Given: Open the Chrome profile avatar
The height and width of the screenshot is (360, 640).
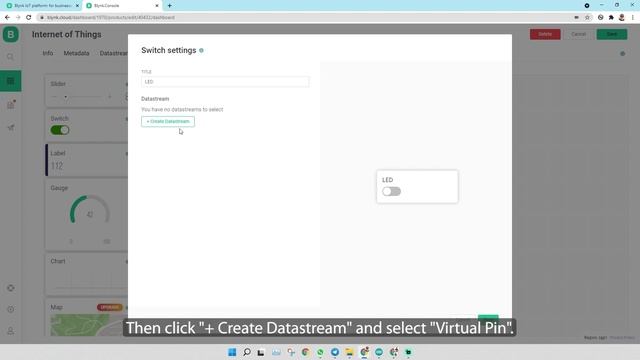Looking at the screenshot, I should pos(622,18).
